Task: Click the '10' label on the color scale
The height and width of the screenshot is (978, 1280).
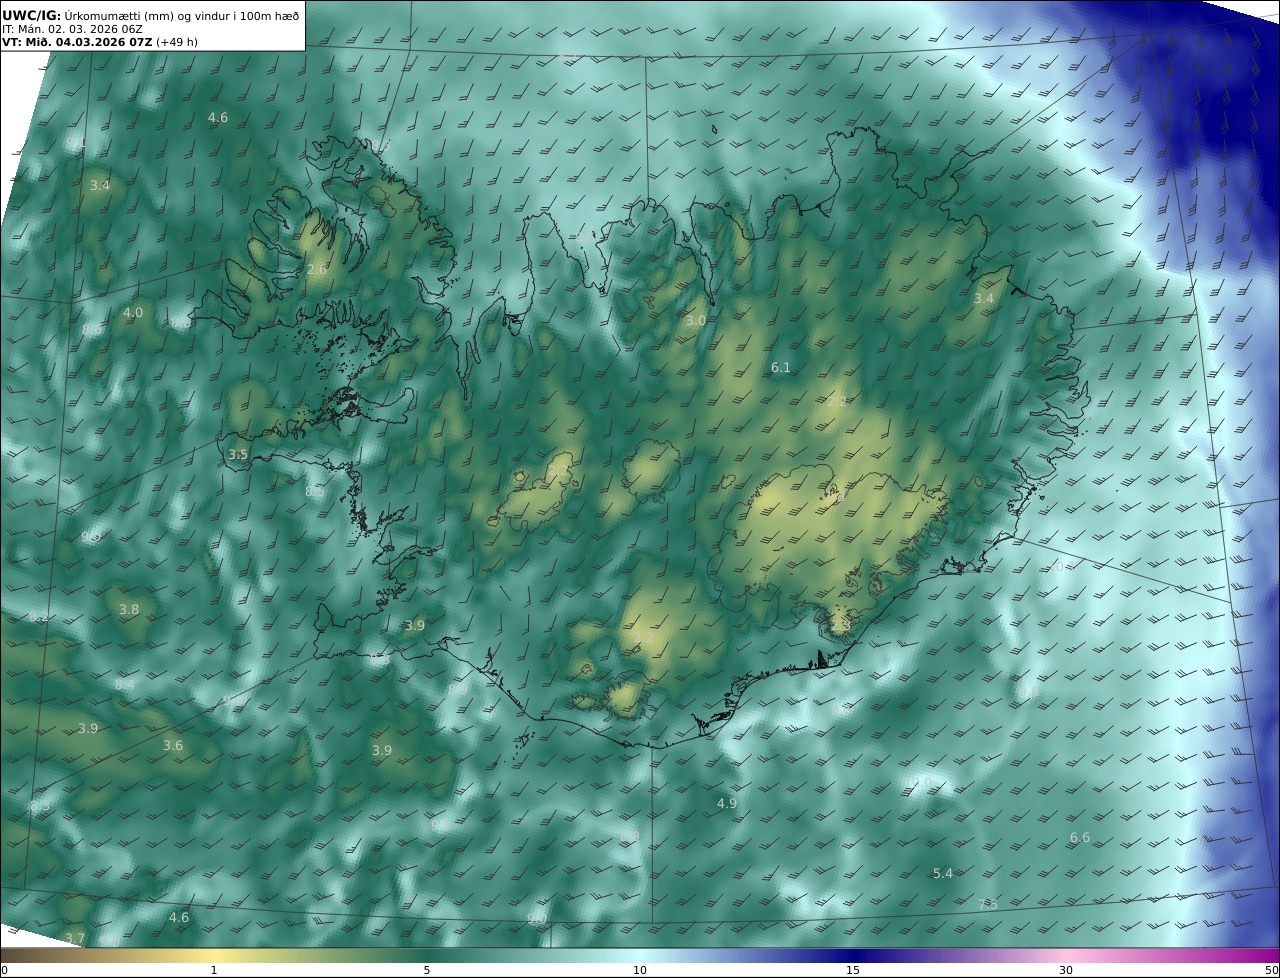Action: [640, 970]
